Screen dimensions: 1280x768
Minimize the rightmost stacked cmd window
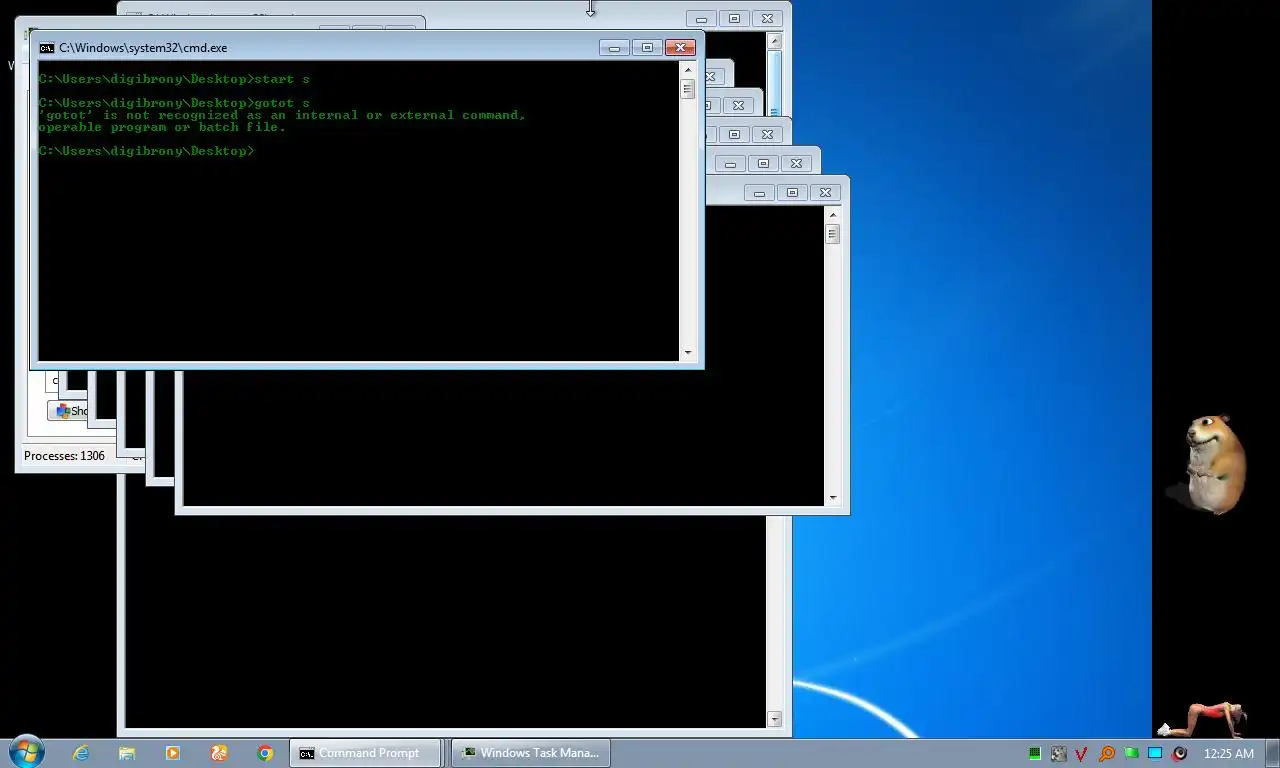point(759,193)
